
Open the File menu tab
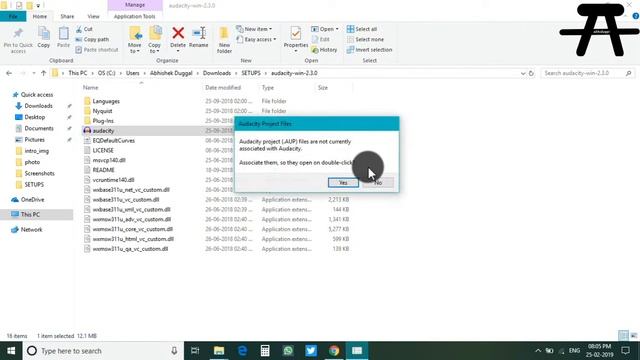13,16
